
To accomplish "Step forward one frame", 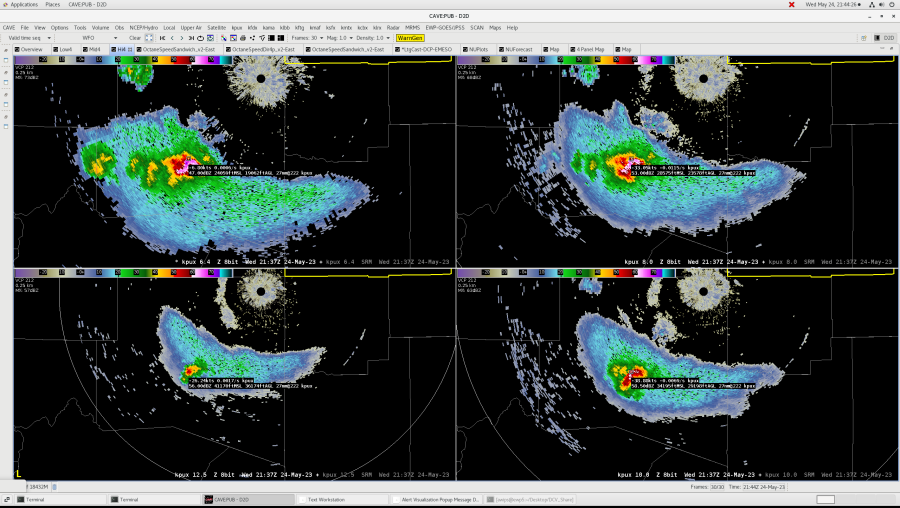I will click(181, 38).
